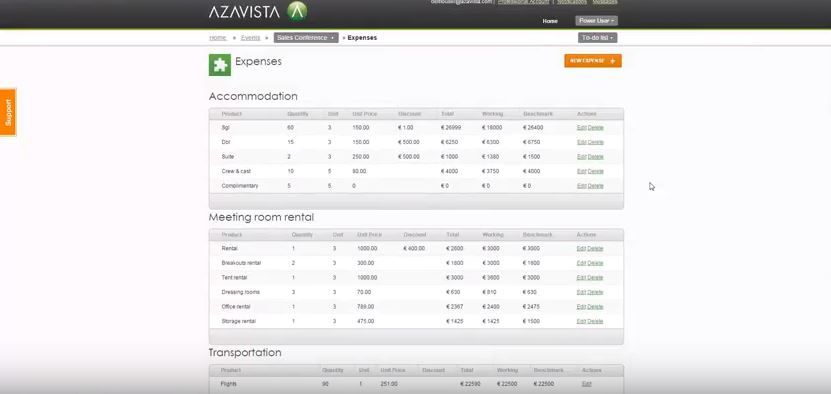The image size is (831, 394).
Task: Edit the Sgl accommodation row
Action: click(581, 128)
